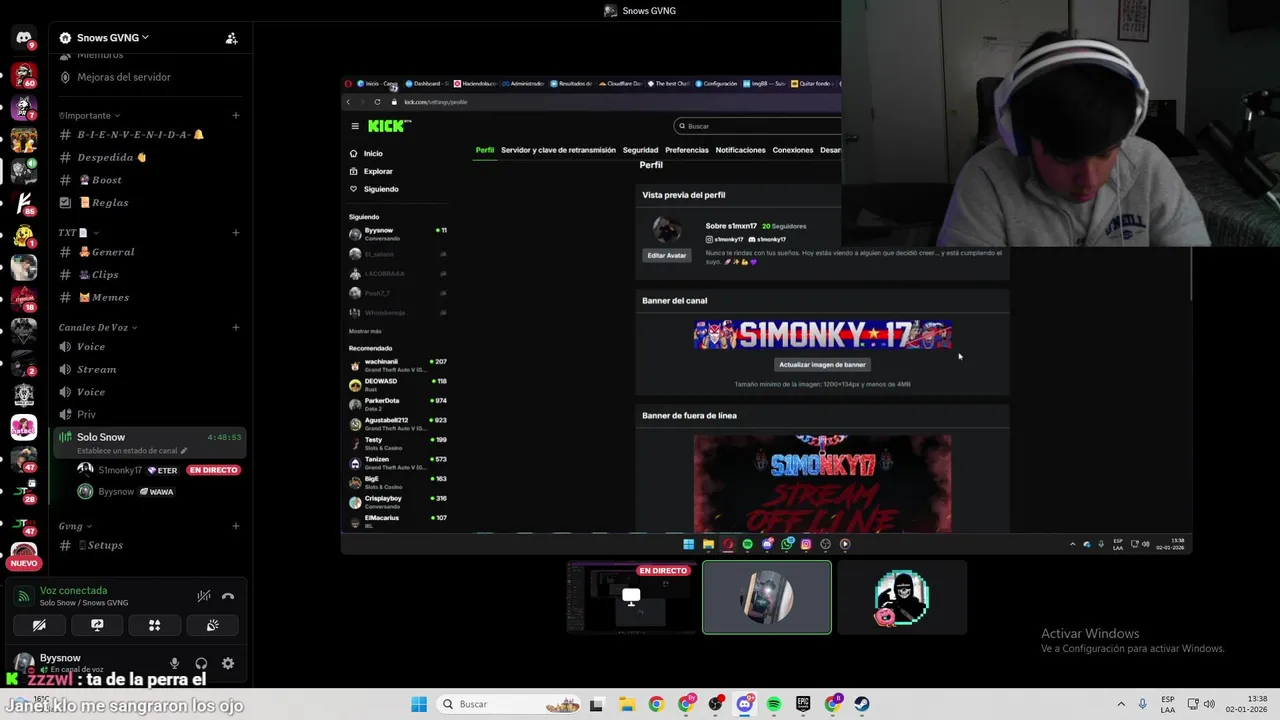Collapse Canales De Voz category

click(x=98, y=328)
